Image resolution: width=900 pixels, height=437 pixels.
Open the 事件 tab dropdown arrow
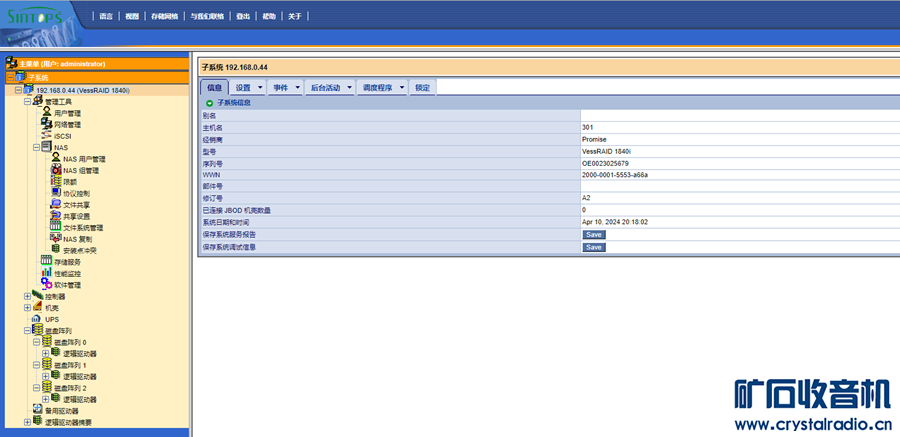pos(297,88)
